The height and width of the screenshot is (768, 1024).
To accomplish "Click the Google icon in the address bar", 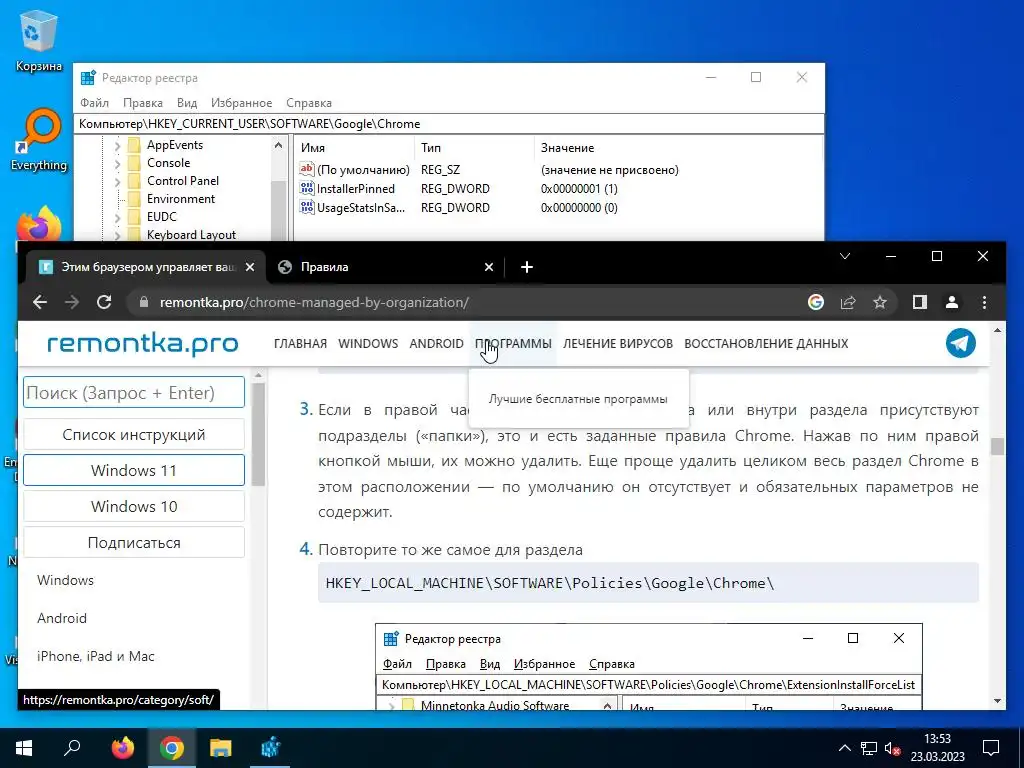I will [816, 302].
